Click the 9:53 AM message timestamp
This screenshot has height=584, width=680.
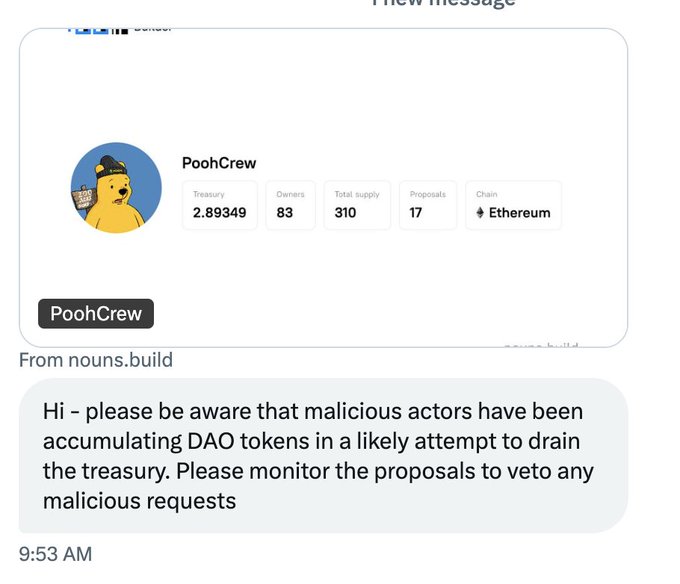coord(55,553)
